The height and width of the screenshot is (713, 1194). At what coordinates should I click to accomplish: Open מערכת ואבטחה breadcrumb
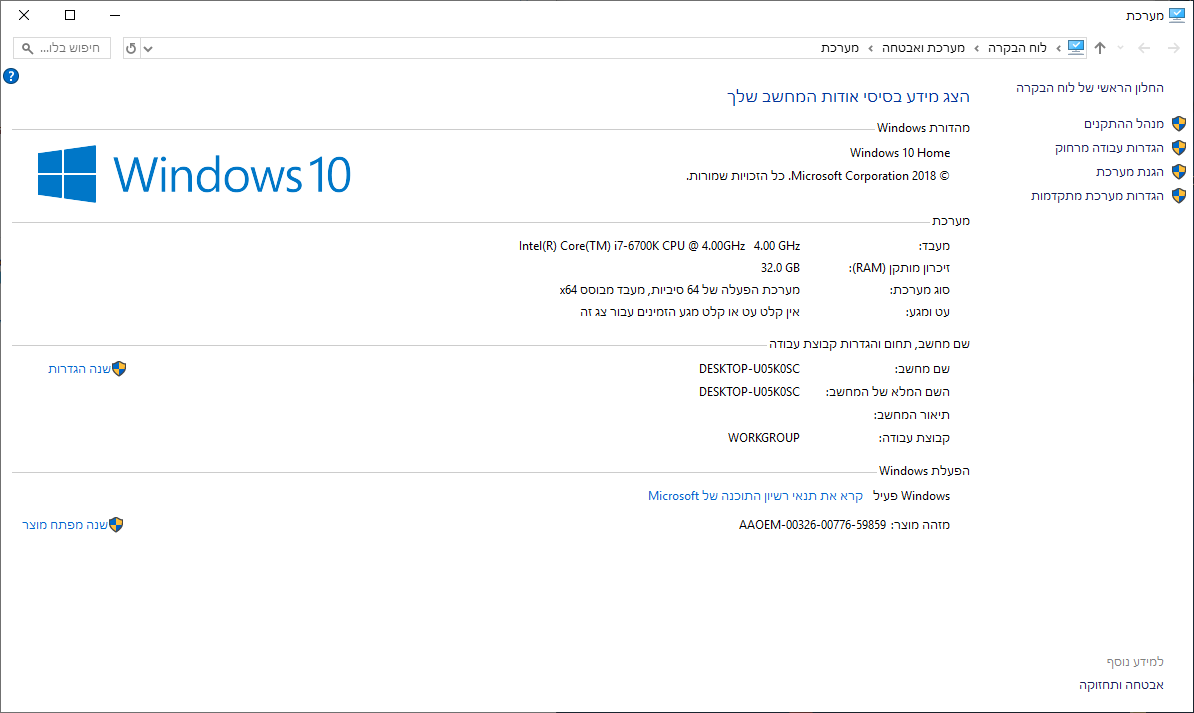click(923, 47)
